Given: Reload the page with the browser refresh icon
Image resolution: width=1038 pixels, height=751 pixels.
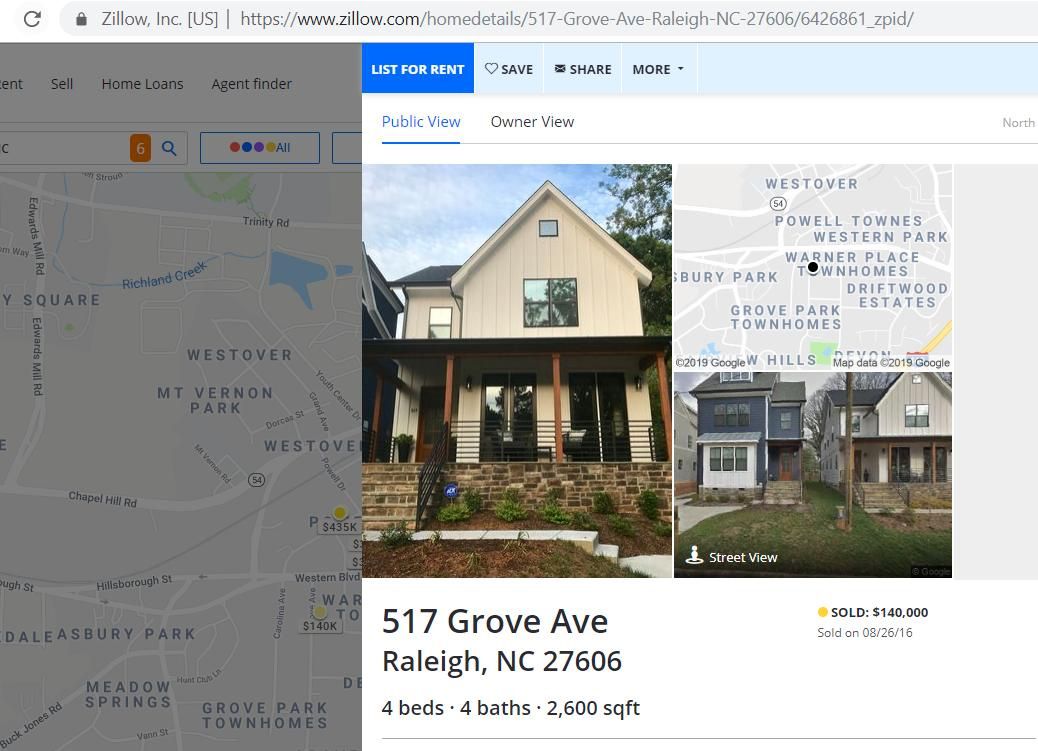Looking at the screenshot, I should (x=32, y=19).
